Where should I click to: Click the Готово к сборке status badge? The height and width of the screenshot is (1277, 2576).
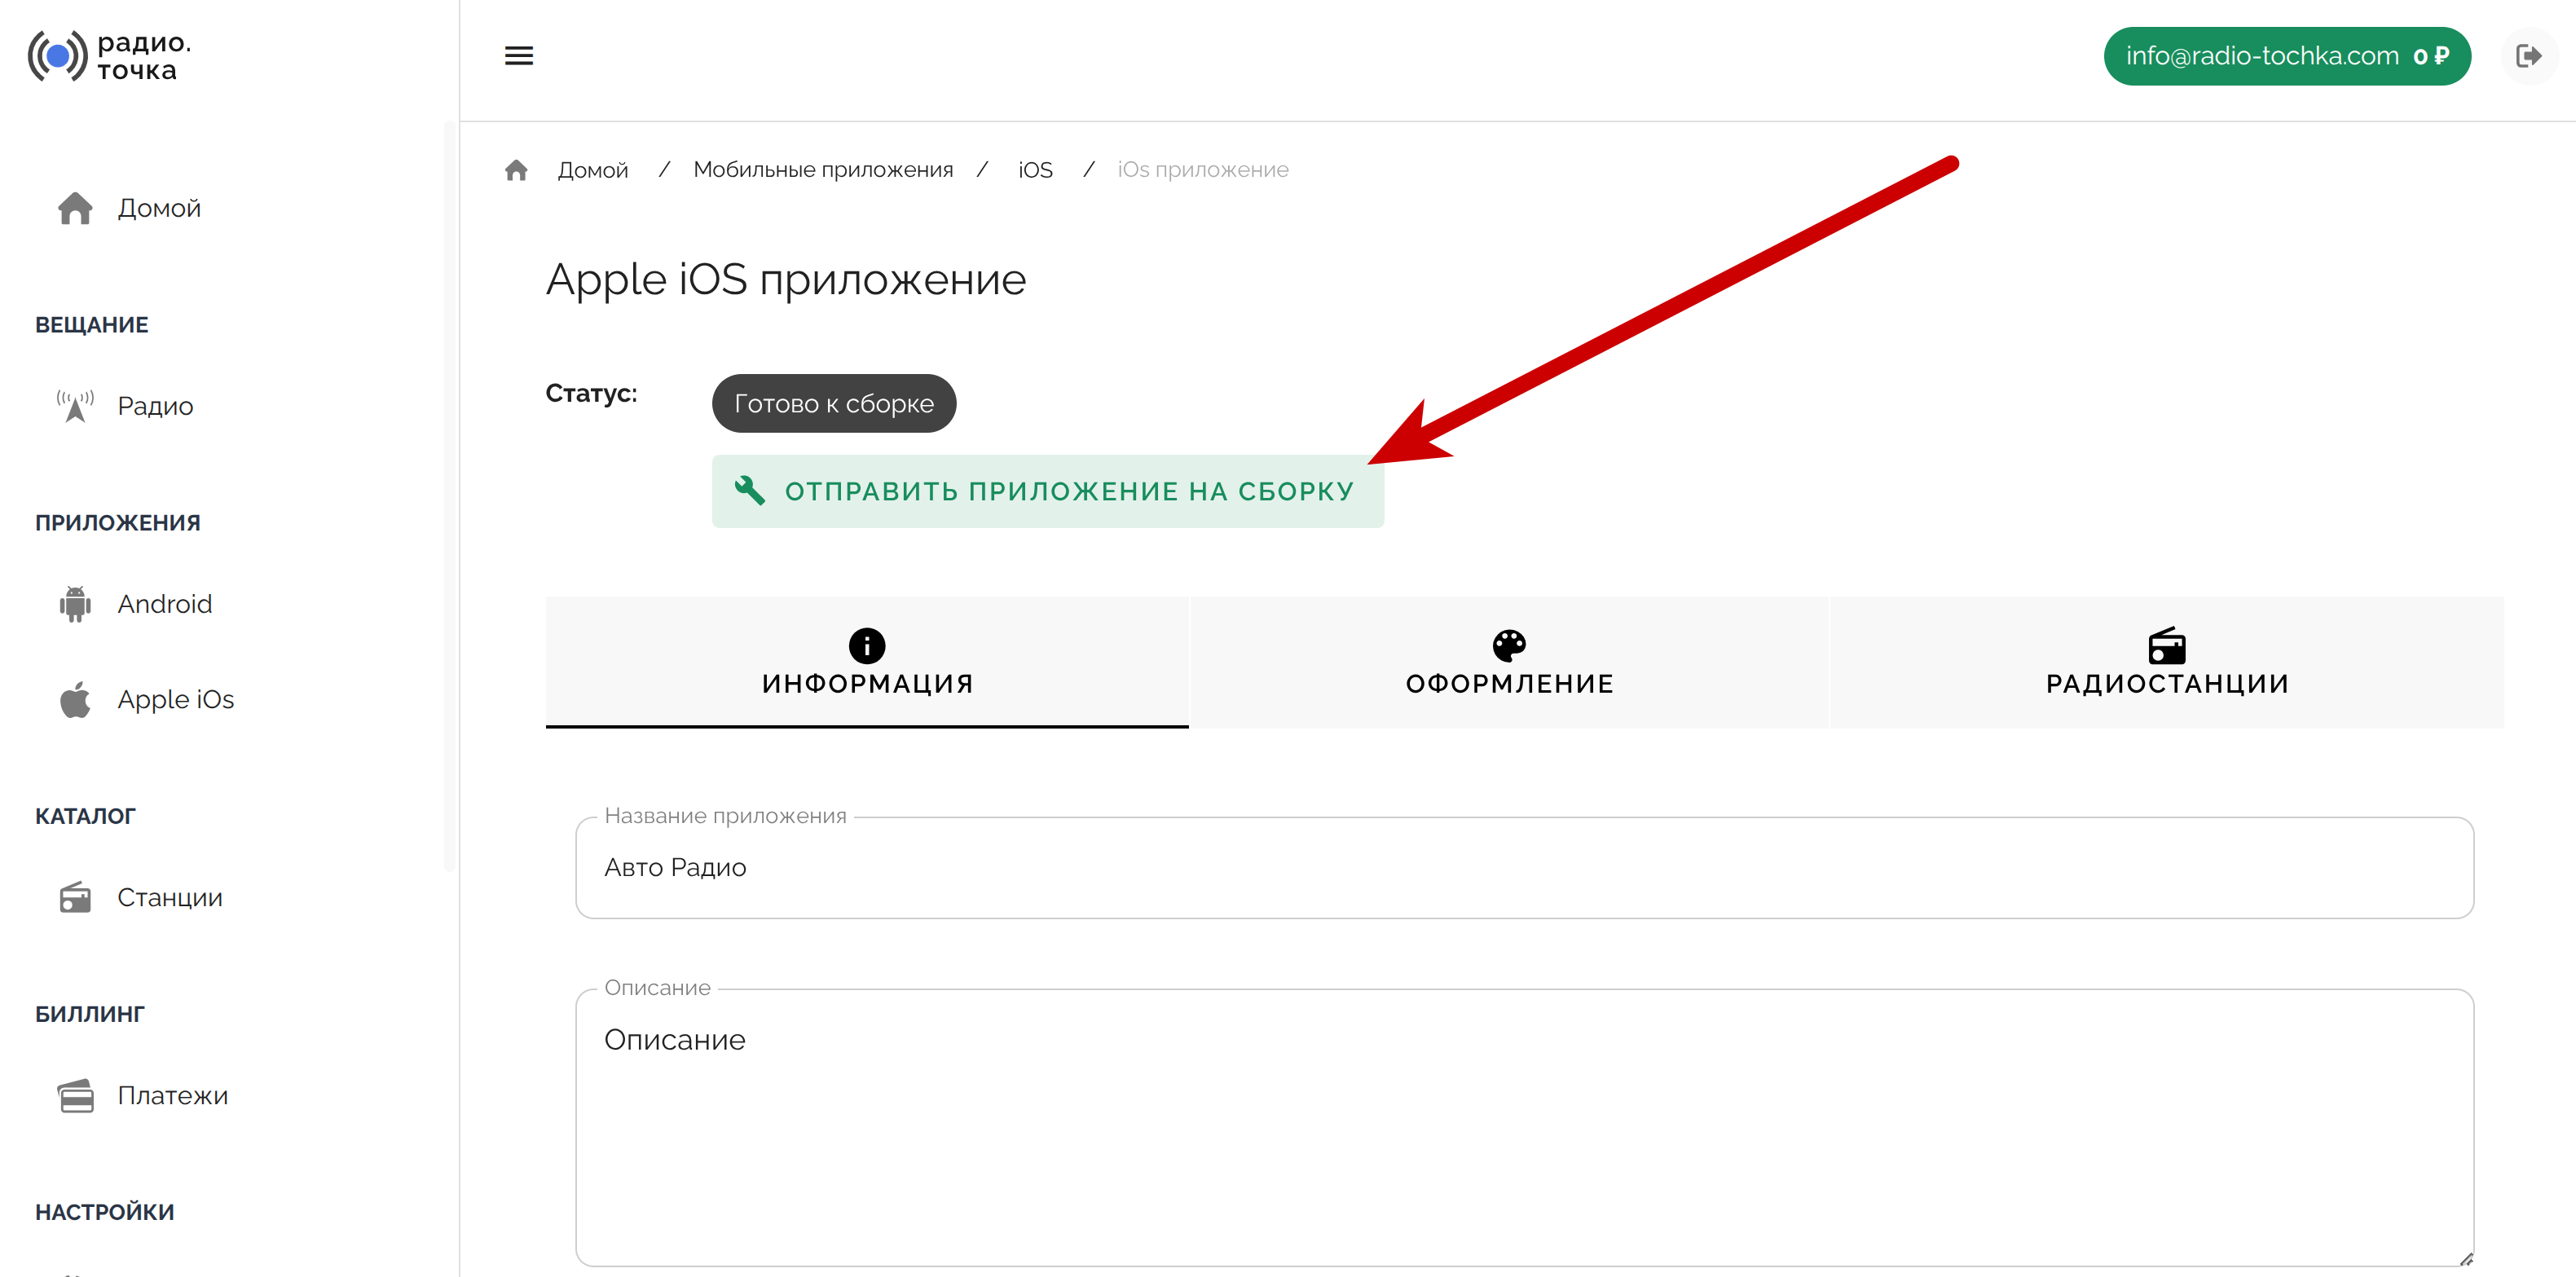pyautogui.click(x=833, y=404)
